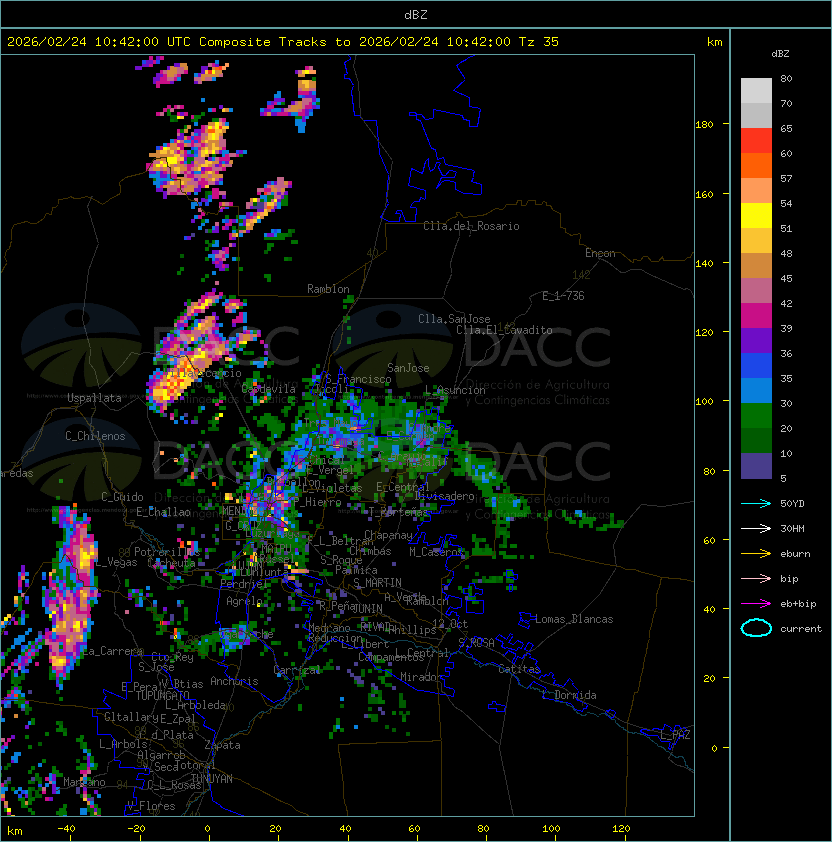Select the yellow eburn arrow icon
The image size is (832, 842).
756,553
